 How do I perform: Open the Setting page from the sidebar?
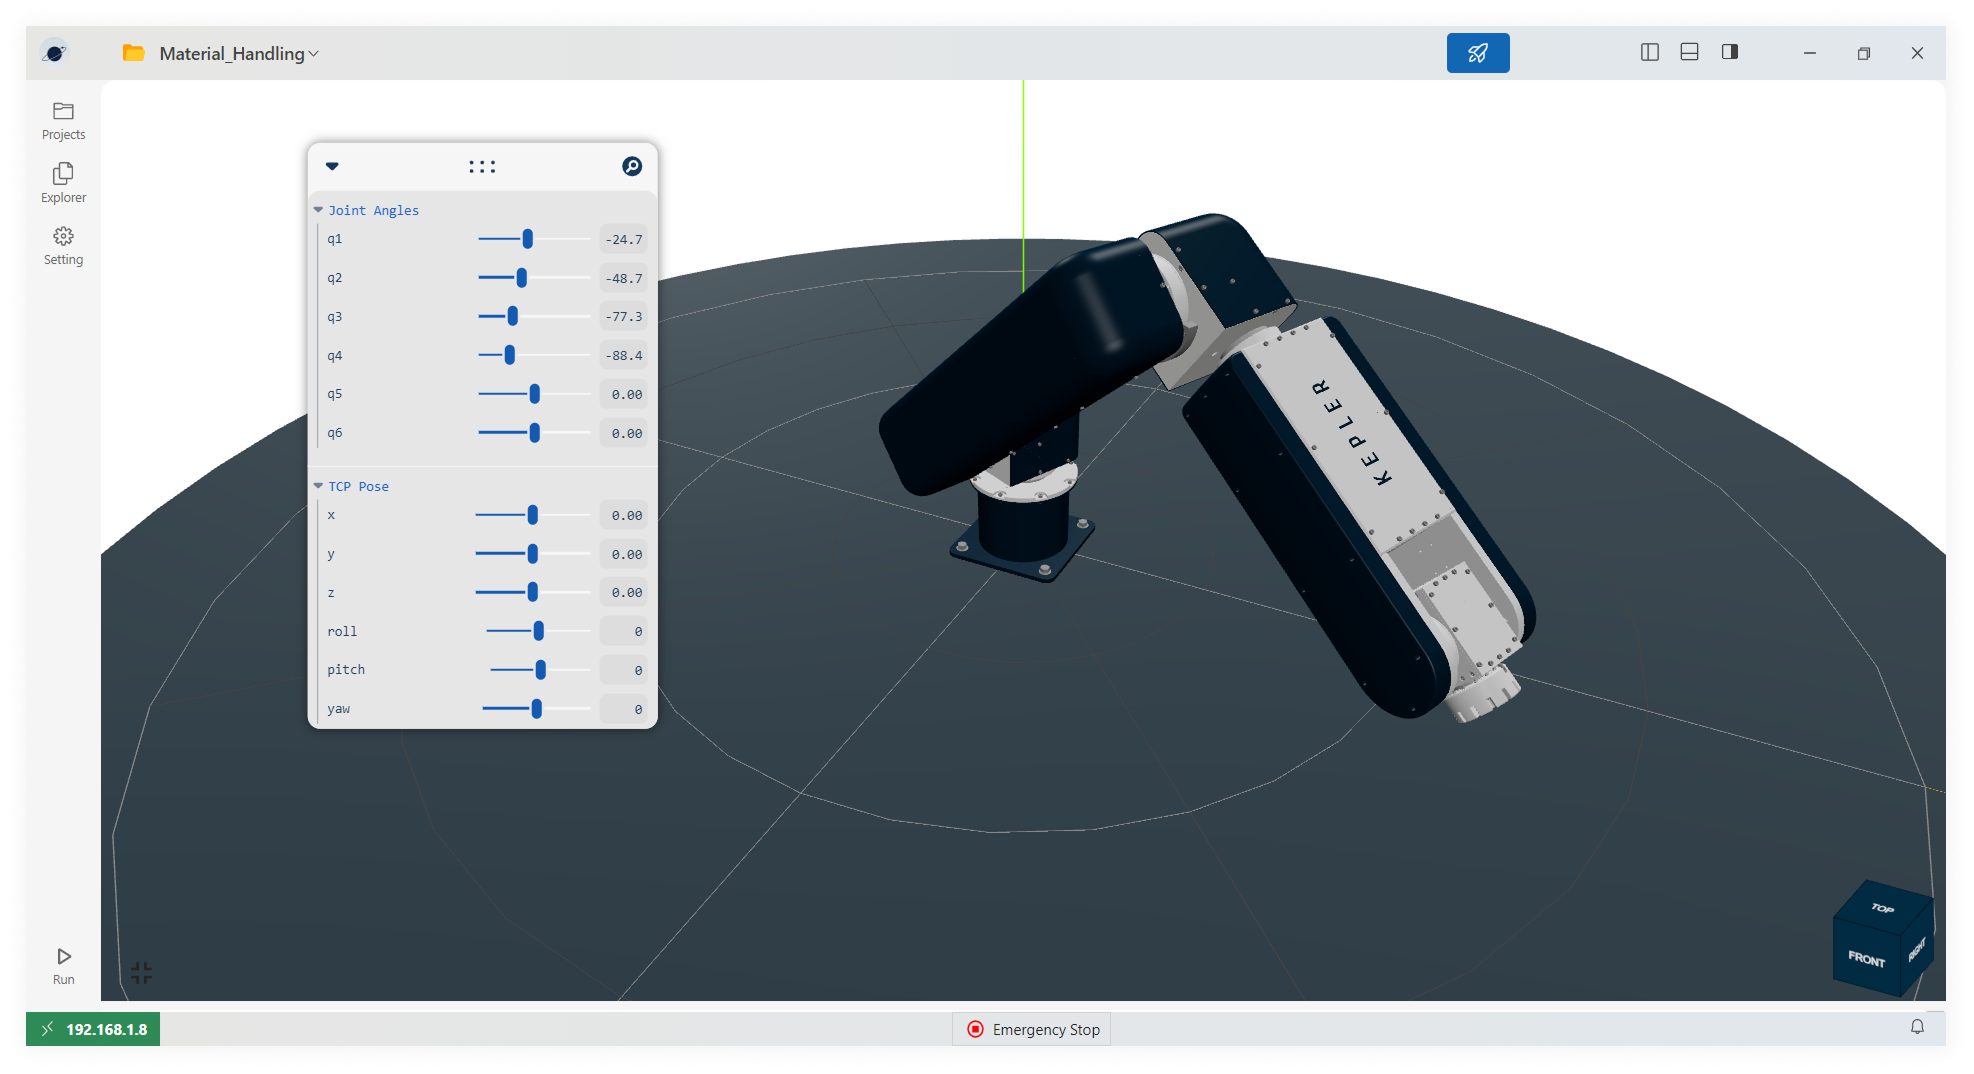pyautogui.click(x=63, y=245)
